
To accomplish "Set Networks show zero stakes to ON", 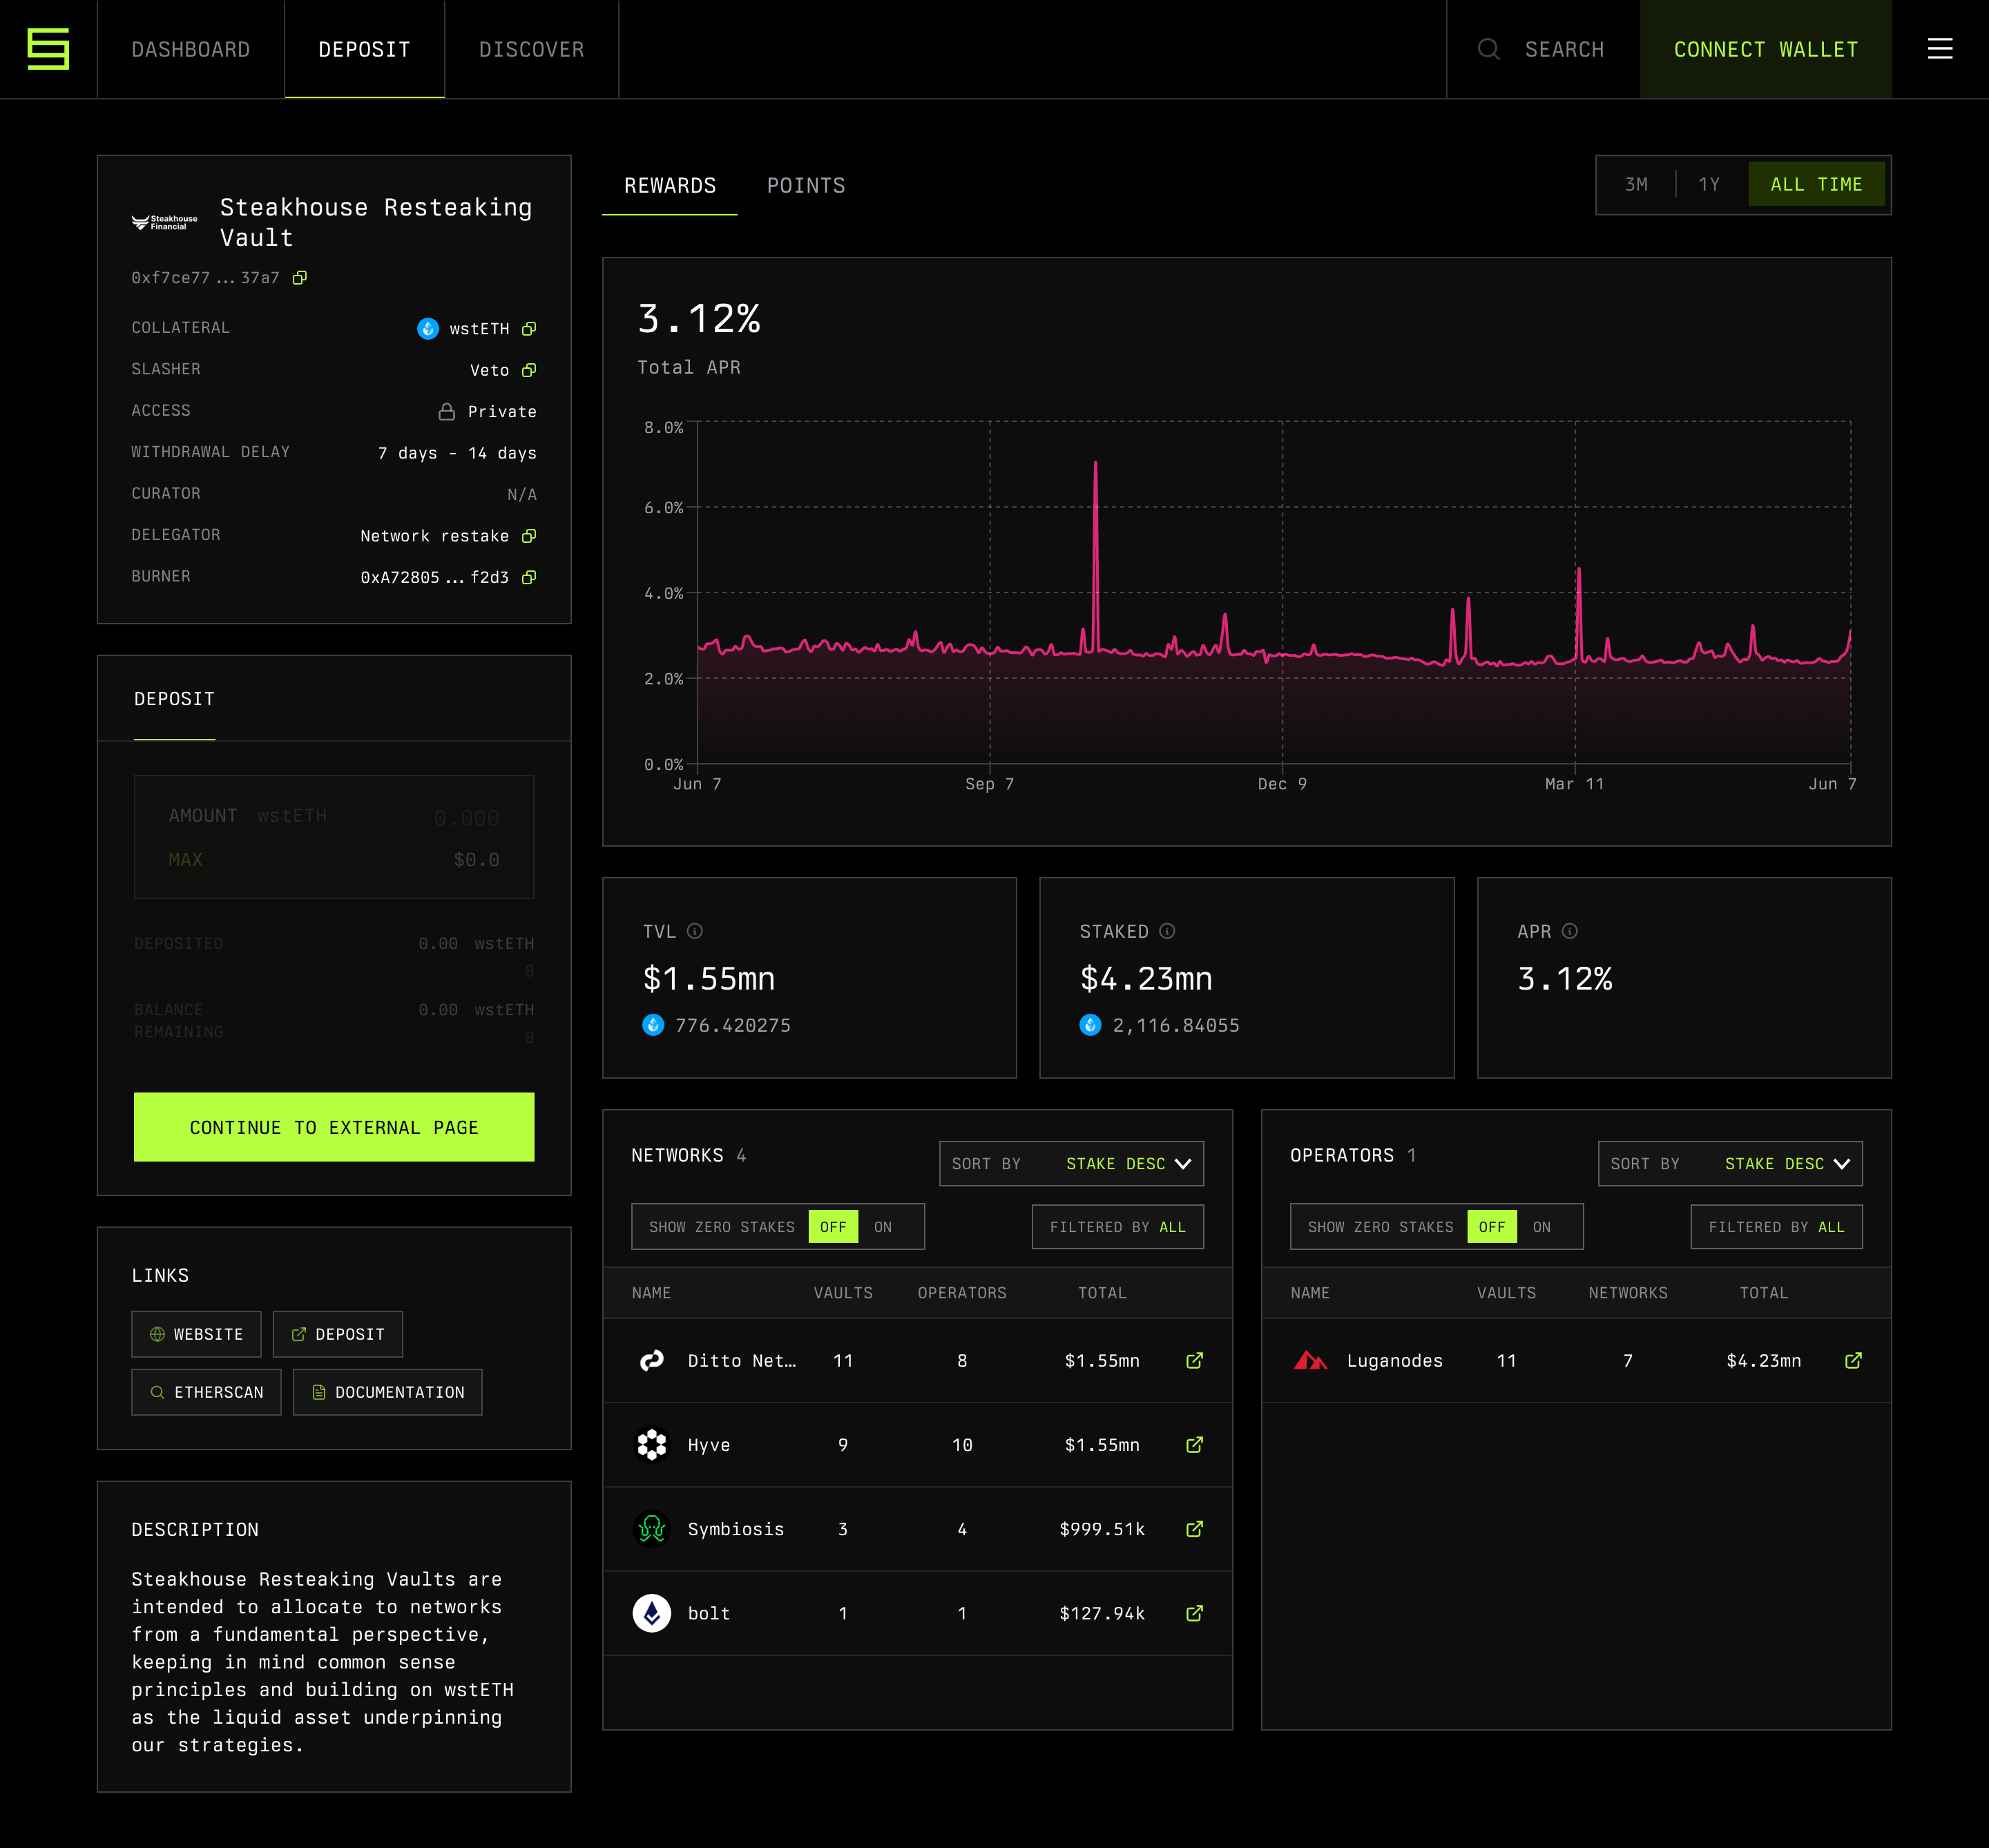I will point(883,1227).
